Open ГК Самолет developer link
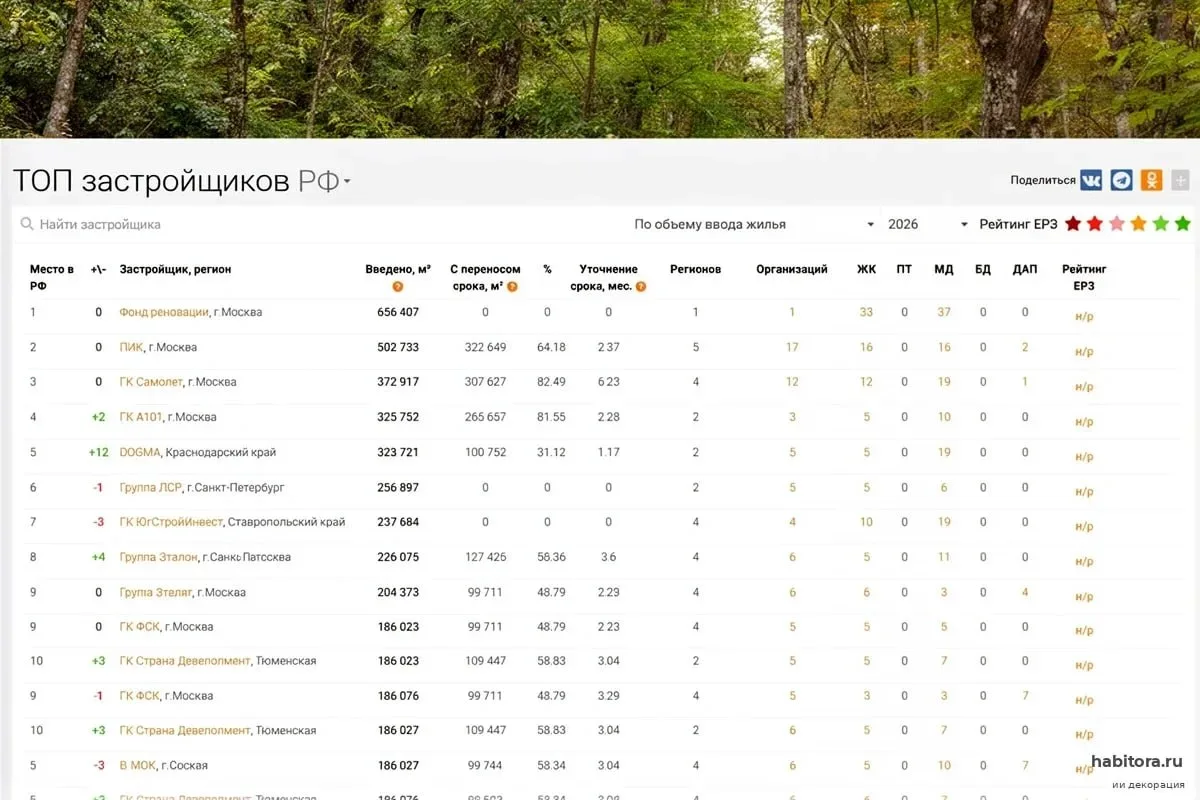Viewport: 1200px width, 800px height. [x=151, y=382]
